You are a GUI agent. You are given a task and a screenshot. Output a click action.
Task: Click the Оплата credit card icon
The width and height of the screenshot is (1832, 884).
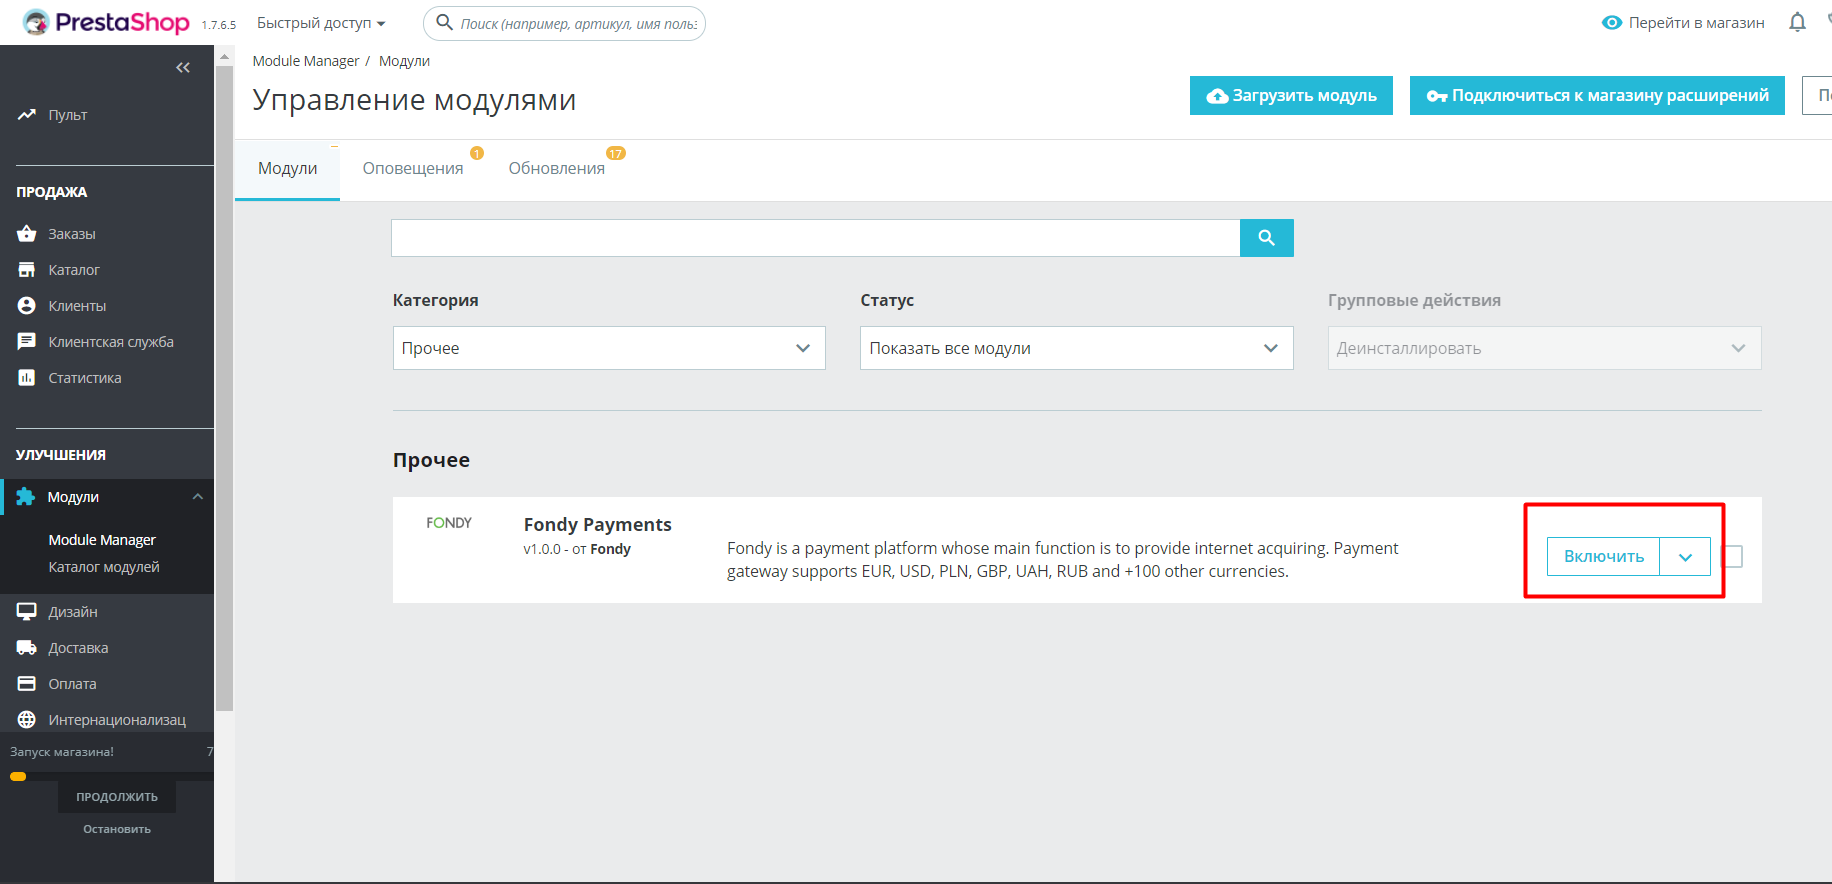pyautogui.click(x=27, y=684)
